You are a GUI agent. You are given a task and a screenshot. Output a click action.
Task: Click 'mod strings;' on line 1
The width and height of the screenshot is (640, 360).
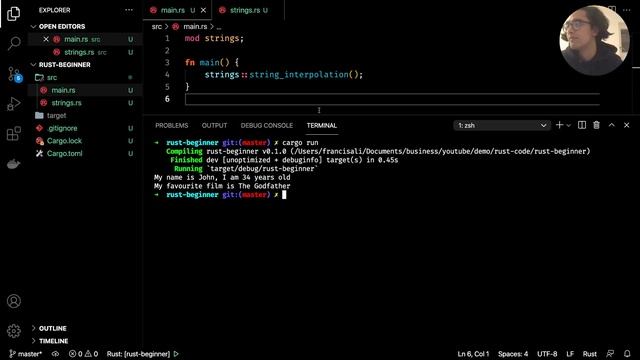tap(214, 38)
